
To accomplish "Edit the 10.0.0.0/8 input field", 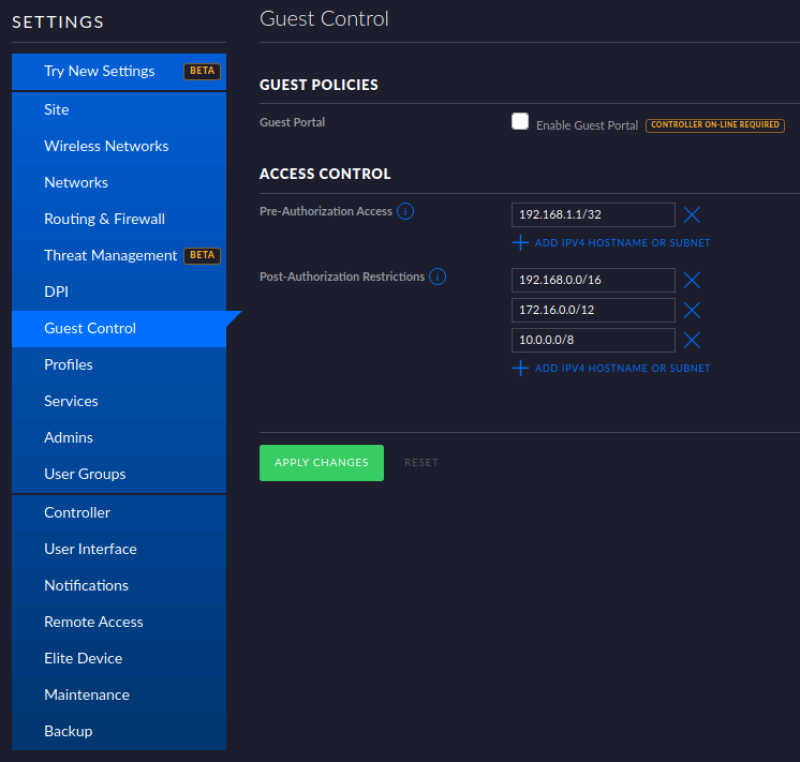I will (x=593, y=340).
